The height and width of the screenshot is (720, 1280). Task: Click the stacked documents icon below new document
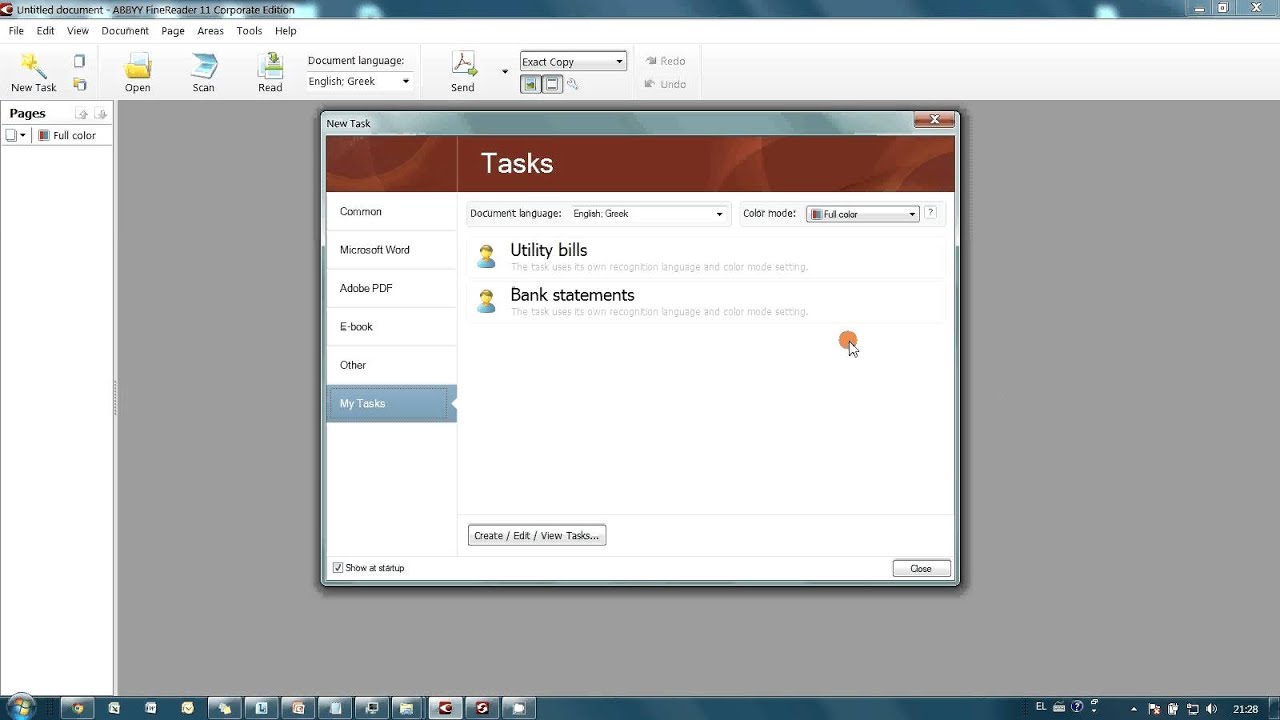[80, 85]
